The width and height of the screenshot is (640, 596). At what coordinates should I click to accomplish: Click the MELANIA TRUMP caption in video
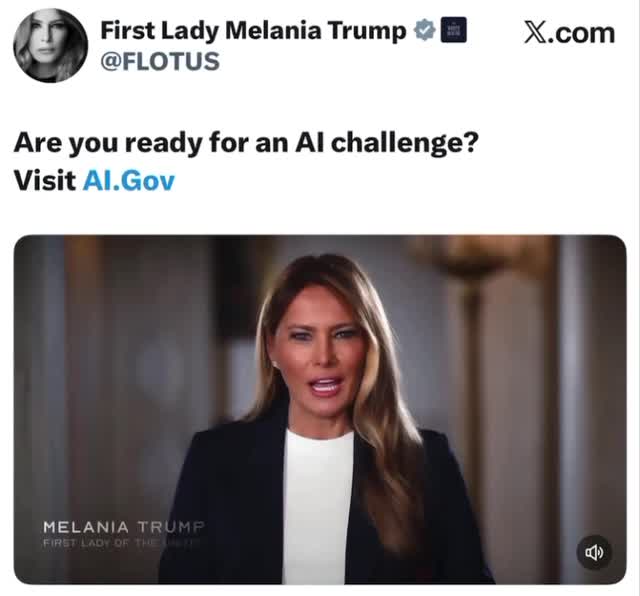[x=123, y=527]
